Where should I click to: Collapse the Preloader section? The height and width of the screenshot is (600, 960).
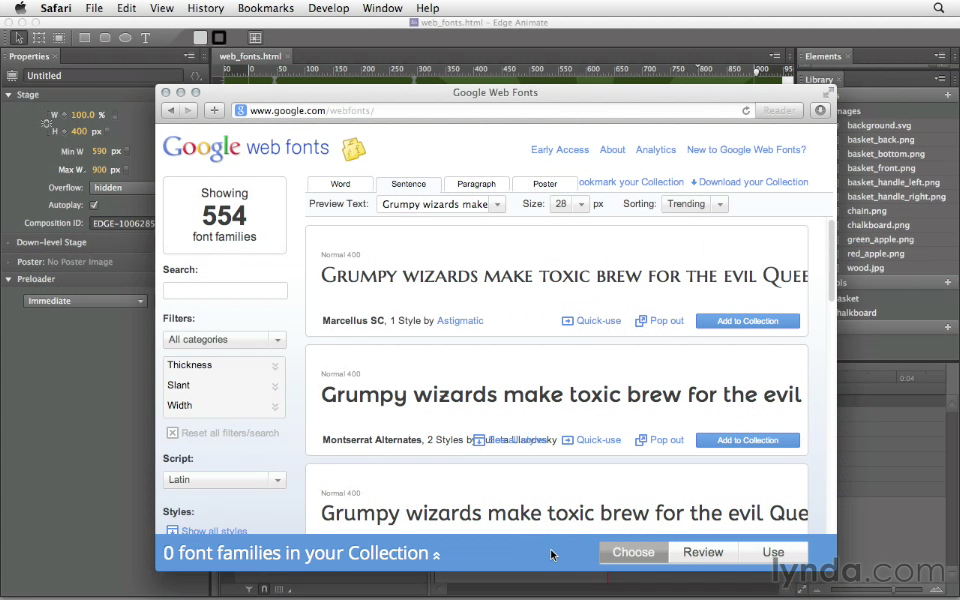9,279
